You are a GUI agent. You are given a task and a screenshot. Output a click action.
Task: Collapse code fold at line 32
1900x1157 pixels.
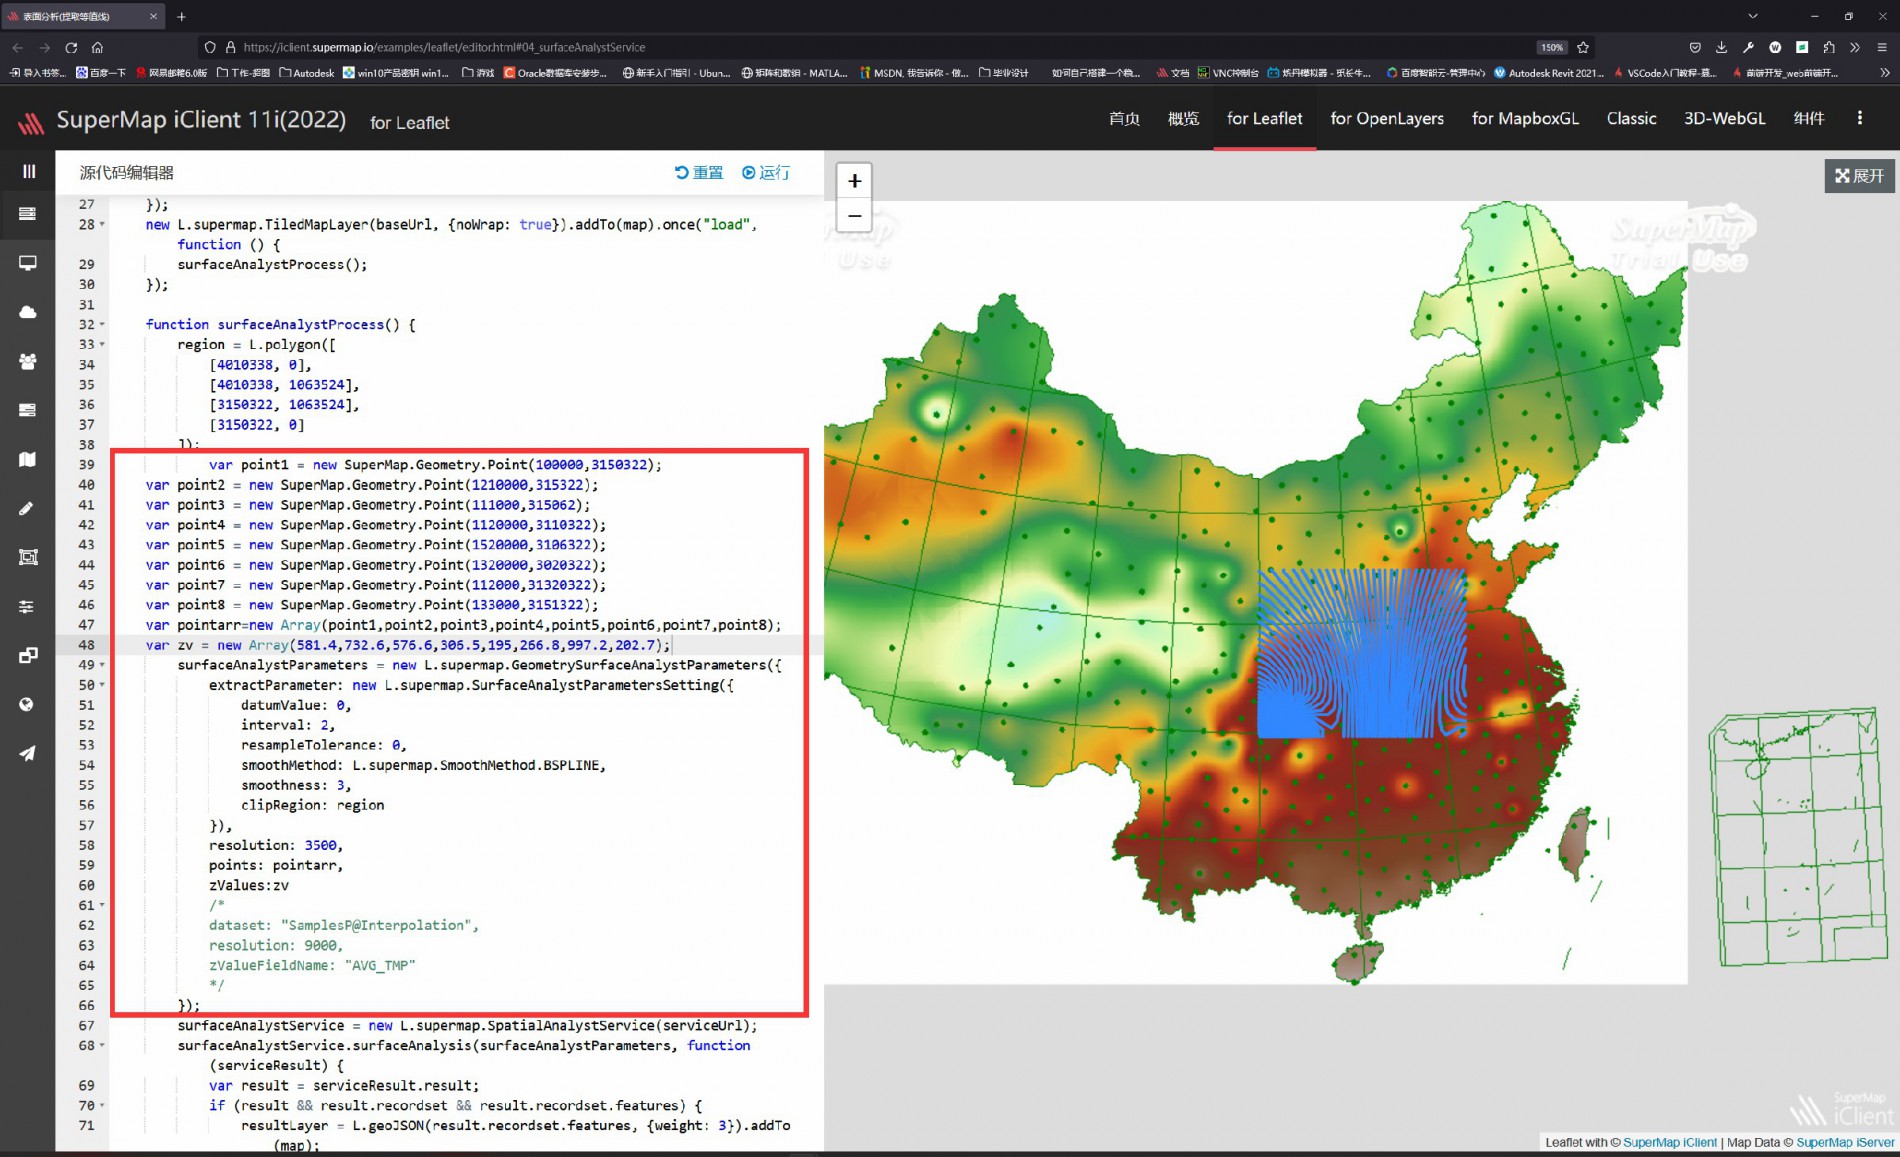click(101, 324)
